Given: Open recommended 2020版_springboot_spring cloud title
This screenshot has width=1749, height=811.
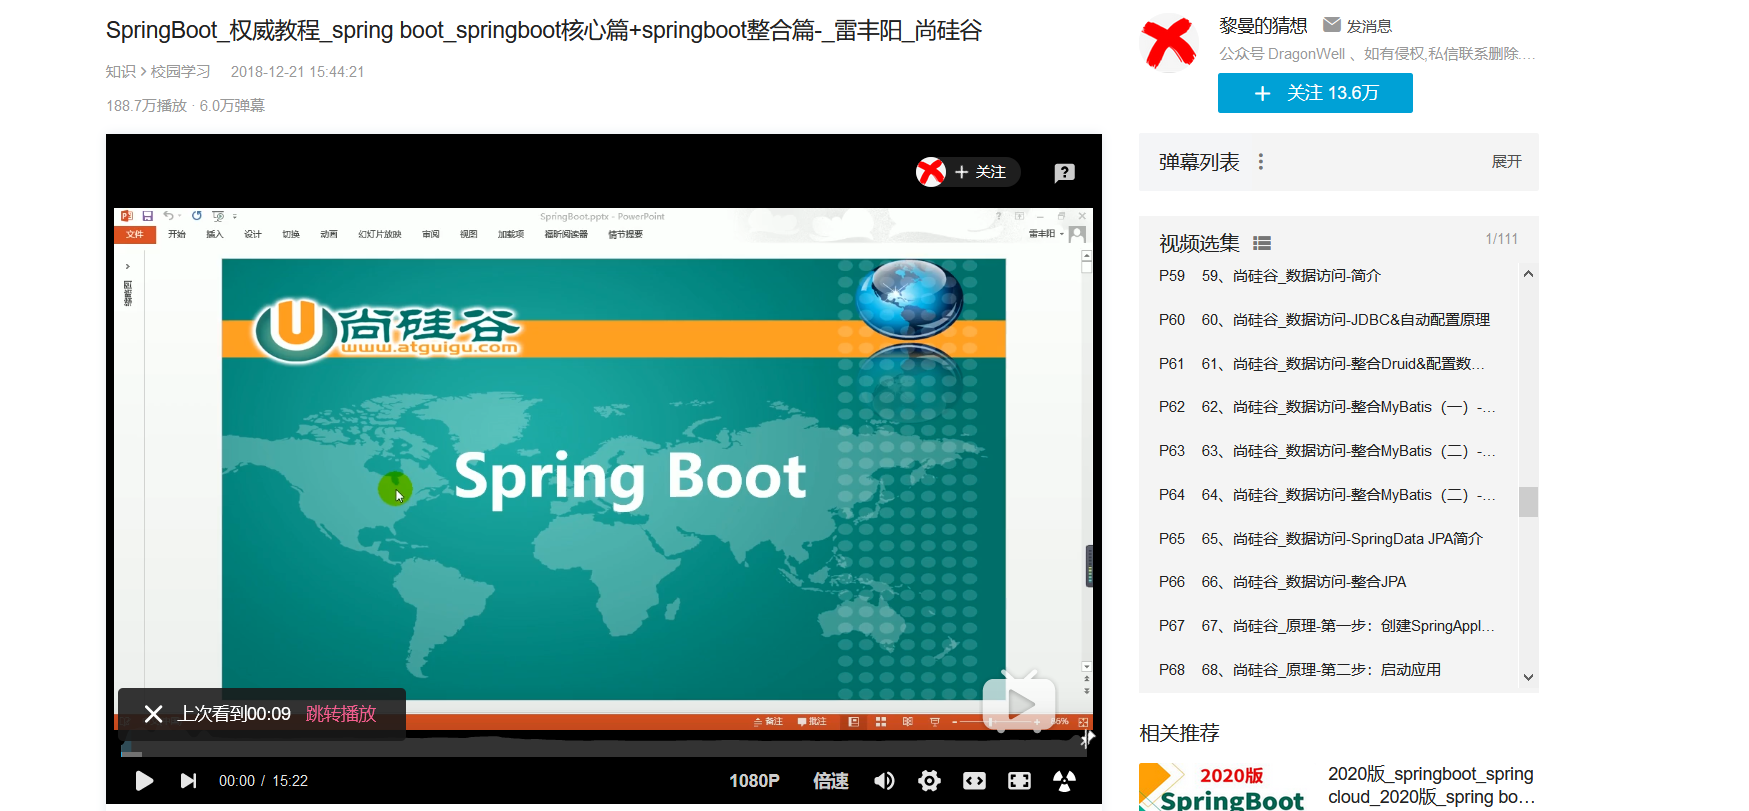Looking at the screenshot, I should [1431, 786].
